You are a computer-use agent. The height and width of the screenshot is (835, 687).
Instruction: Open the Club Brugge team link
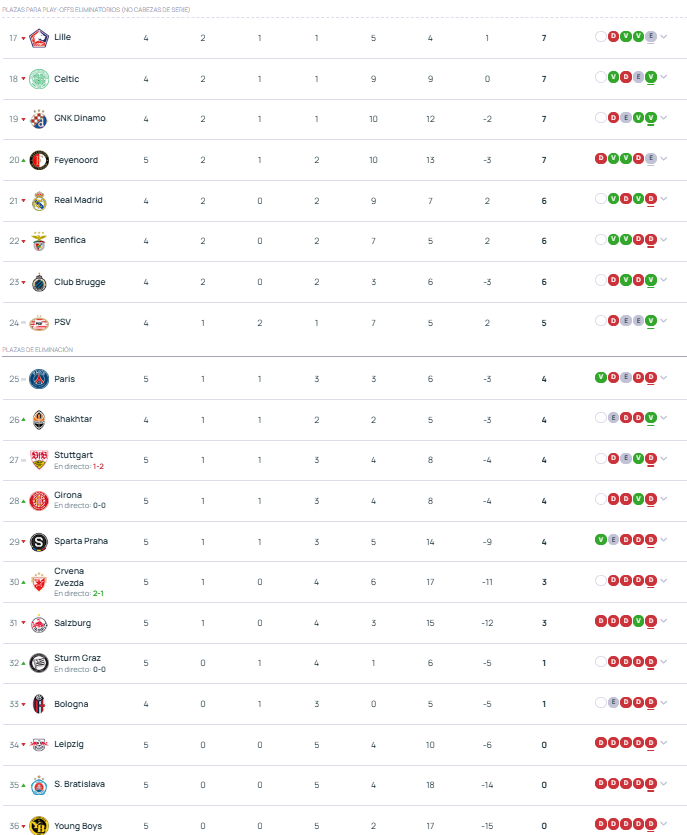click(80, 282)
